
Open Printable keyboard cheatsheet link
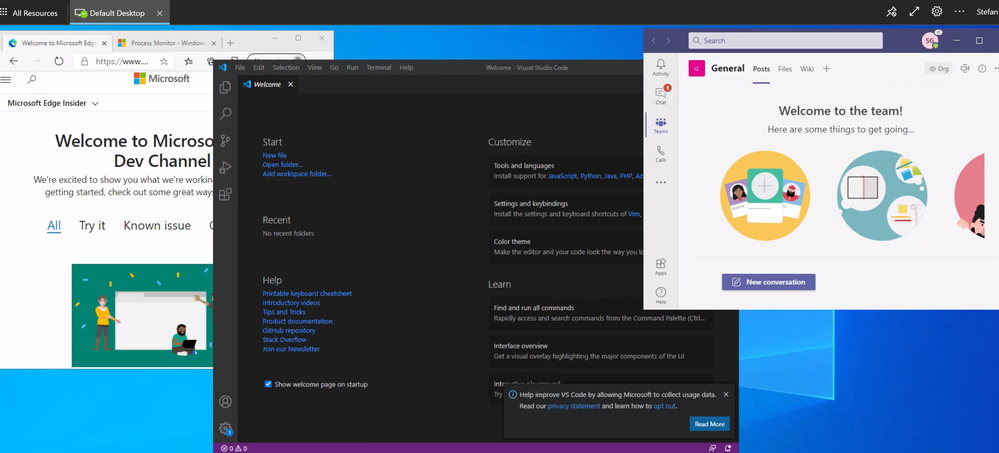[307, 294]
